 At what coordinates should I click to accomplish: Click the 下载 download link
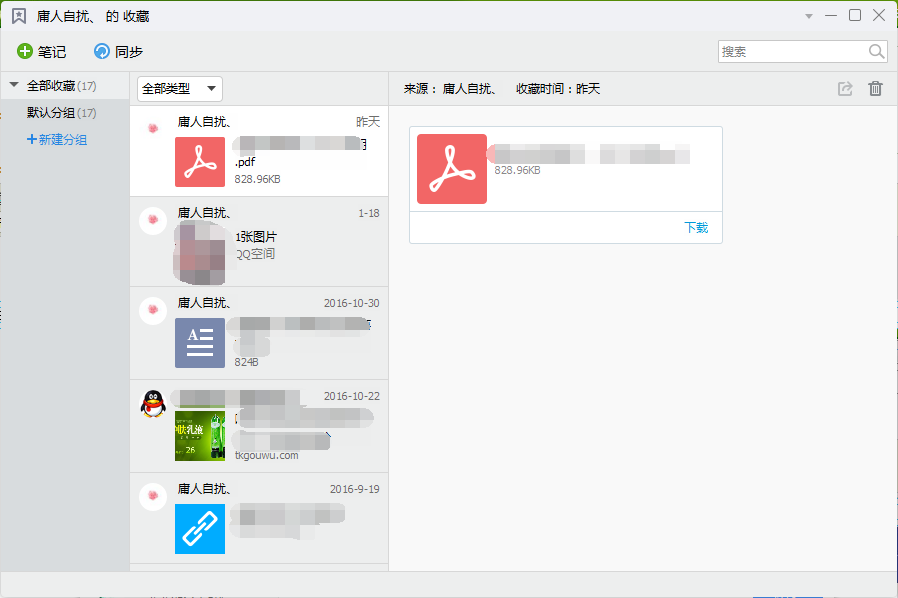coord(697,227)
